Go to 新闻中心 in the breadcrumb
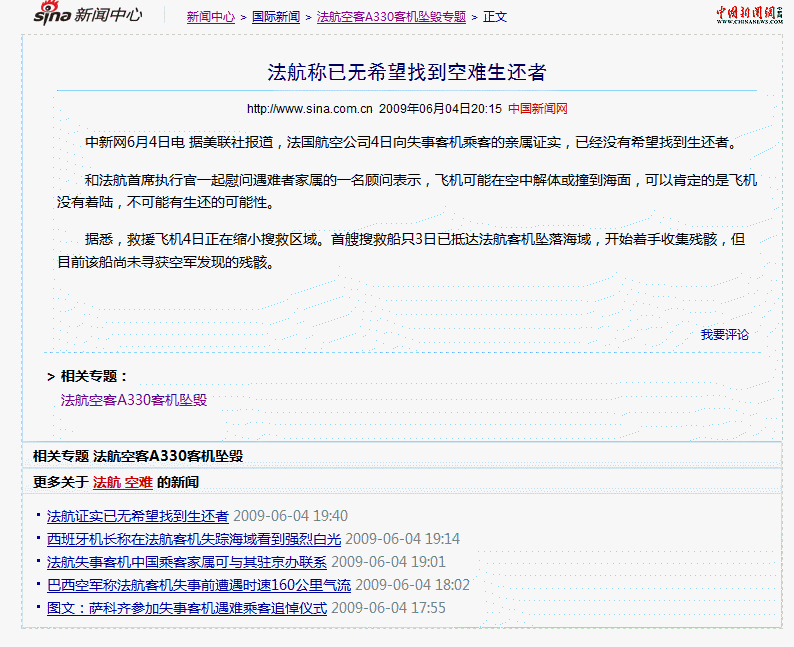 tap(210, 17)
